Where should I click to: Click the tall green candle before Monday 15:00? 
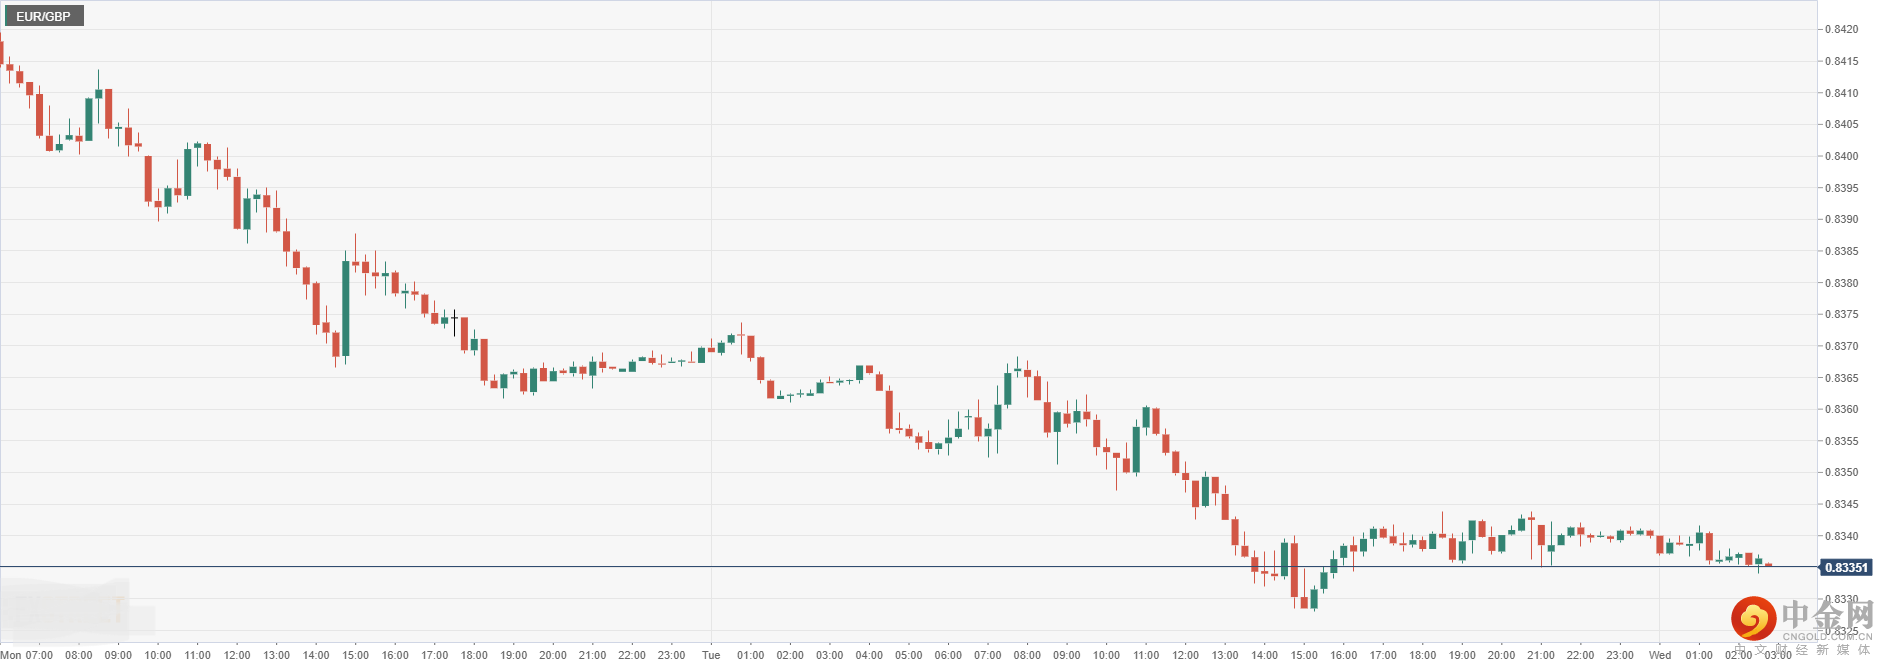346,308
